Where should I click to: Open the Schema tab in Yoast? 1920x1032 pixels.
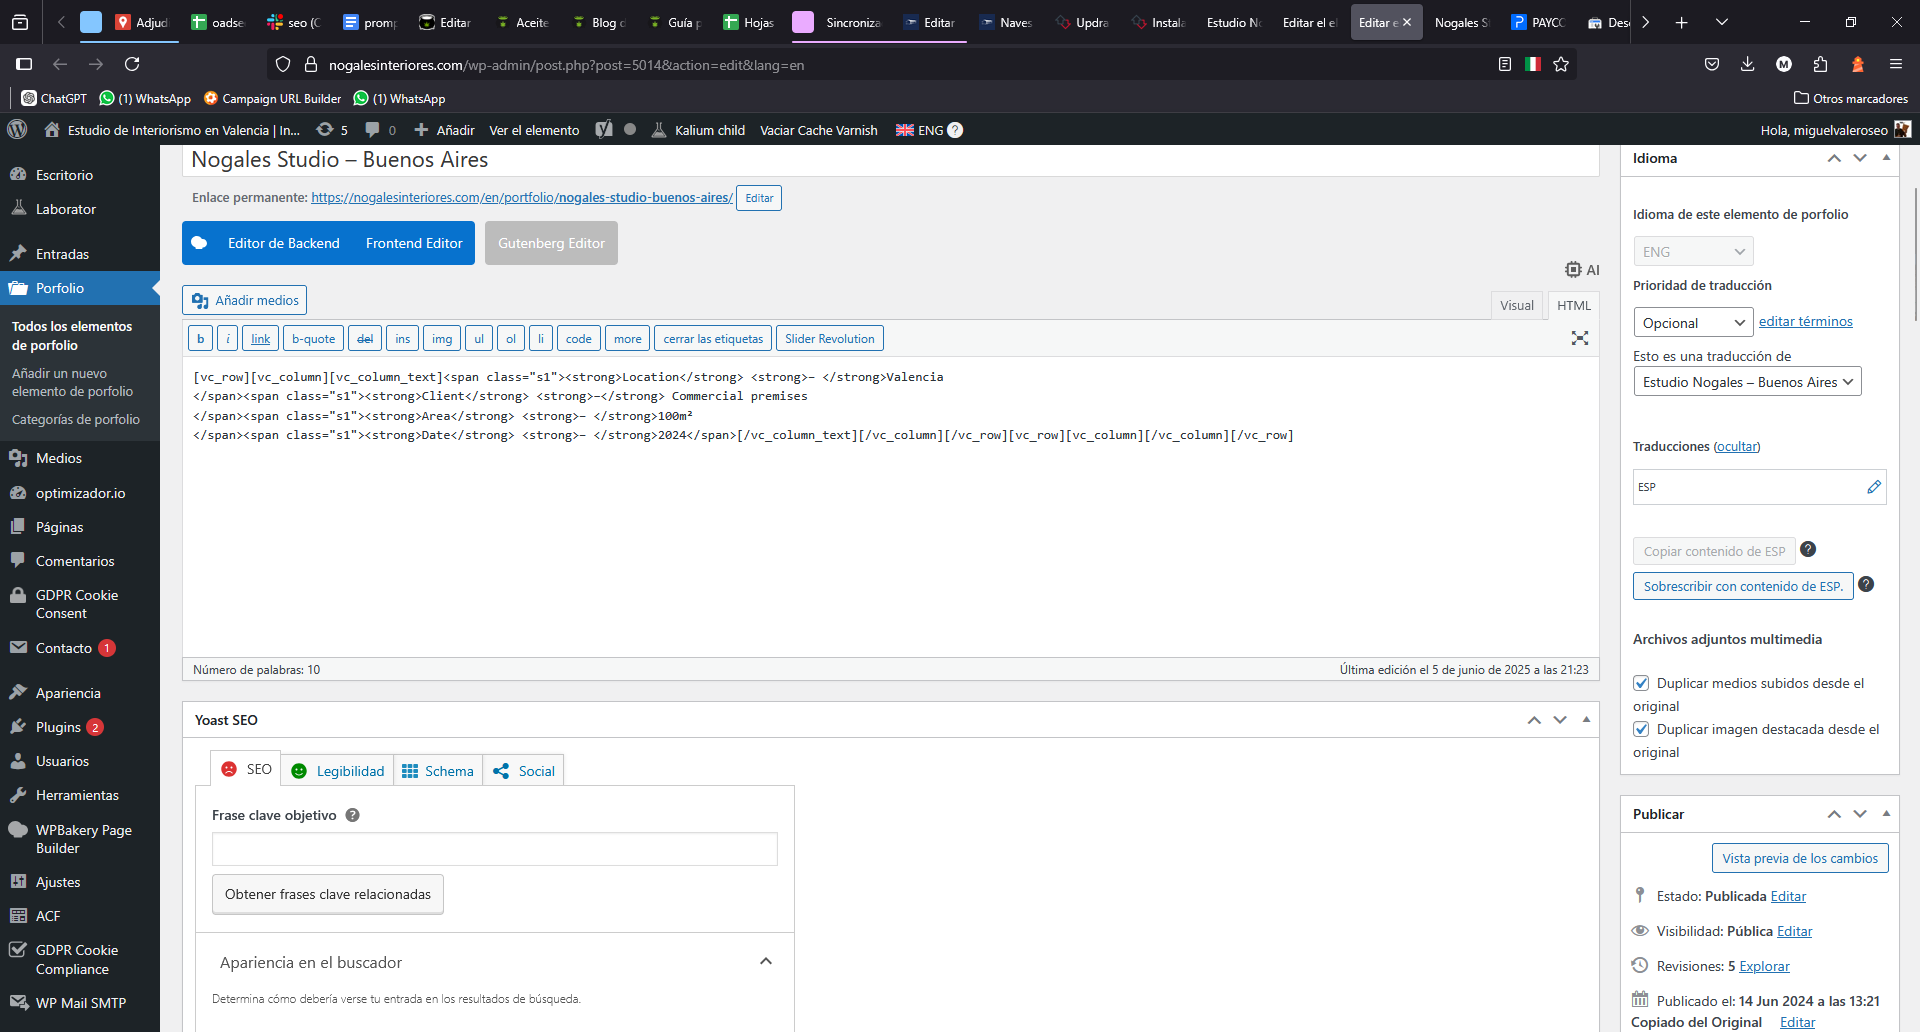coord(438,771)
